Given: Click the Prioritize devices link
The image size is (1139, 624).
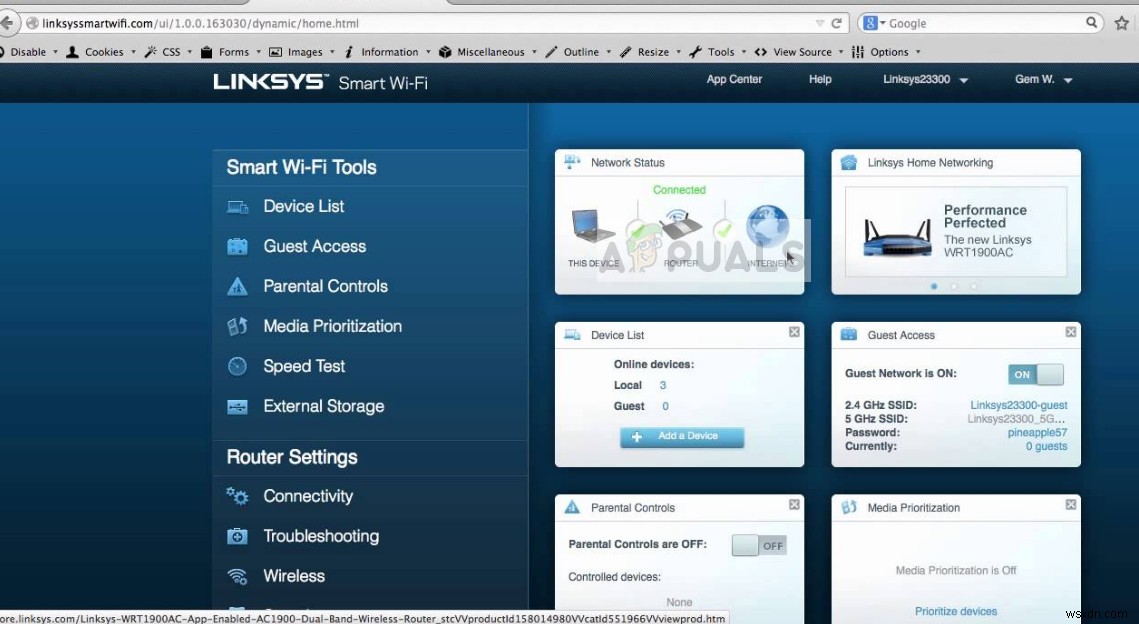Looking at the screenshot, I should [956, 611].
